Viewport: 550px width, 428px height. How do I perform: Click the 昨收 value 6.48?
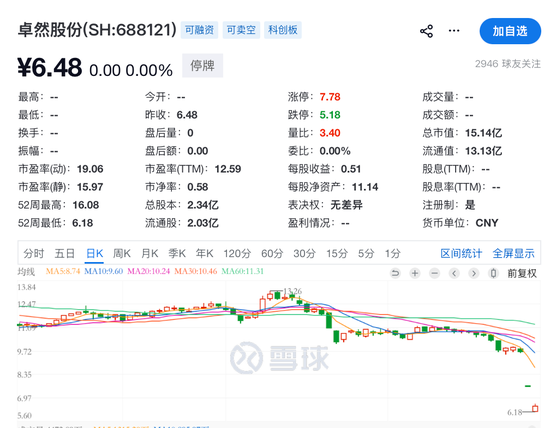(x=187, y=115)
